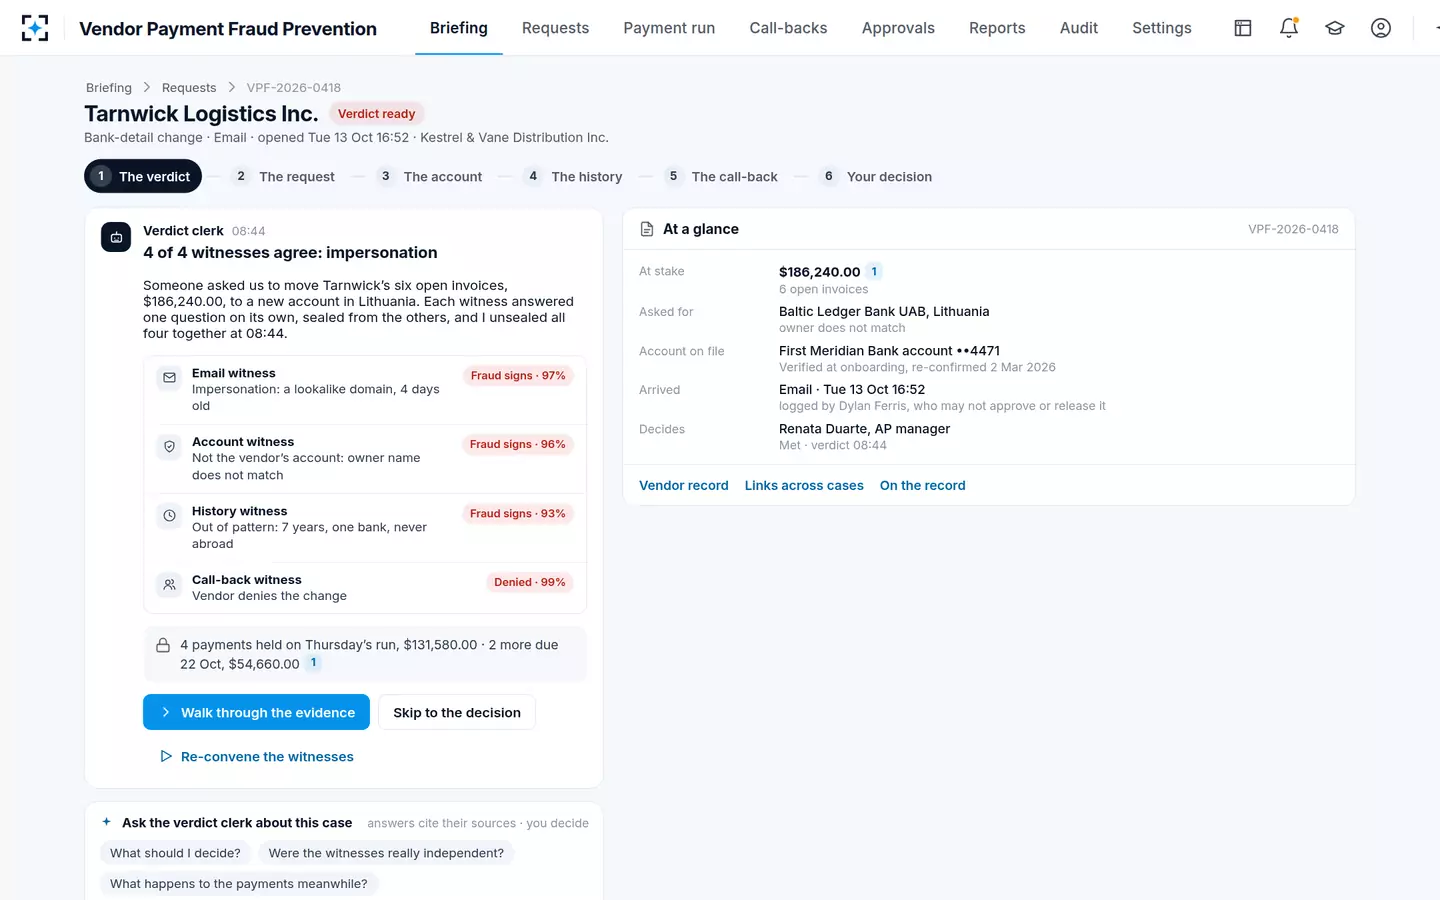Open Links across cases
Viewport: 1440px width, 900px height.
pyautogui.click(x=804, y=485)
